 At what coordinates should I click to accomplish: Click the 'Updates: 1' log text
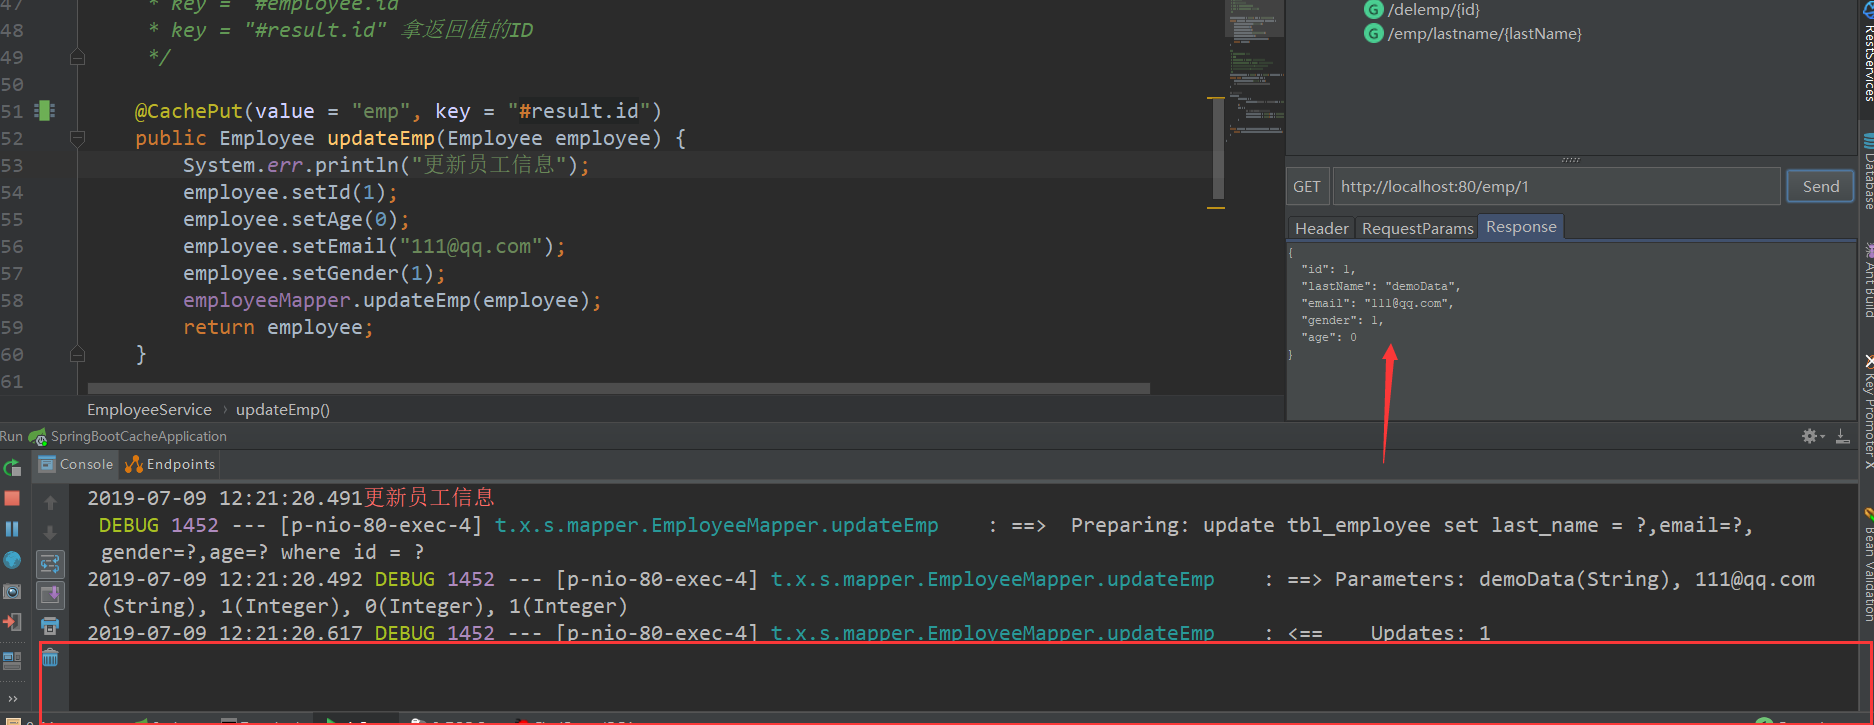coord(1430,633)
